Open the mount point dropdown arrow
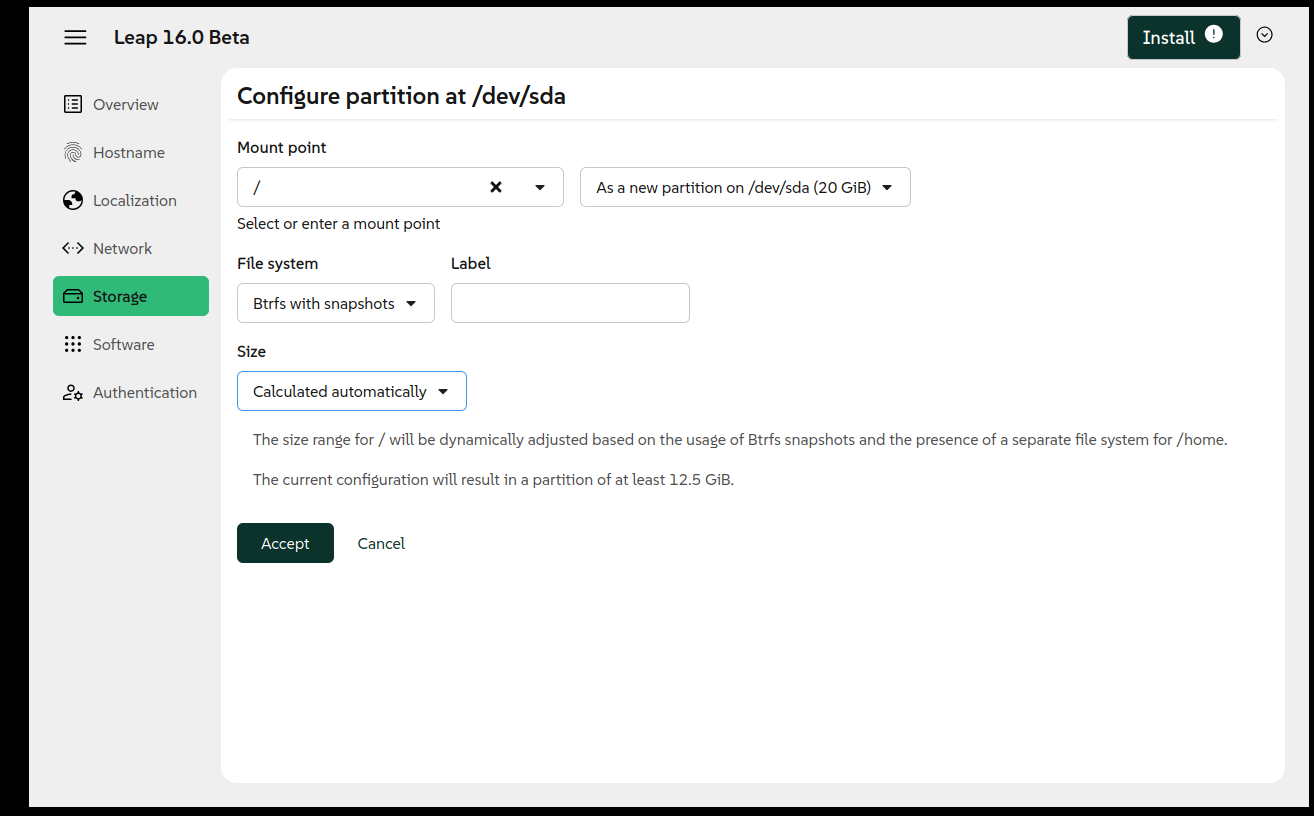Image resolution: width=1314 pixels, height=816 pixels. [x=540, y=187]
